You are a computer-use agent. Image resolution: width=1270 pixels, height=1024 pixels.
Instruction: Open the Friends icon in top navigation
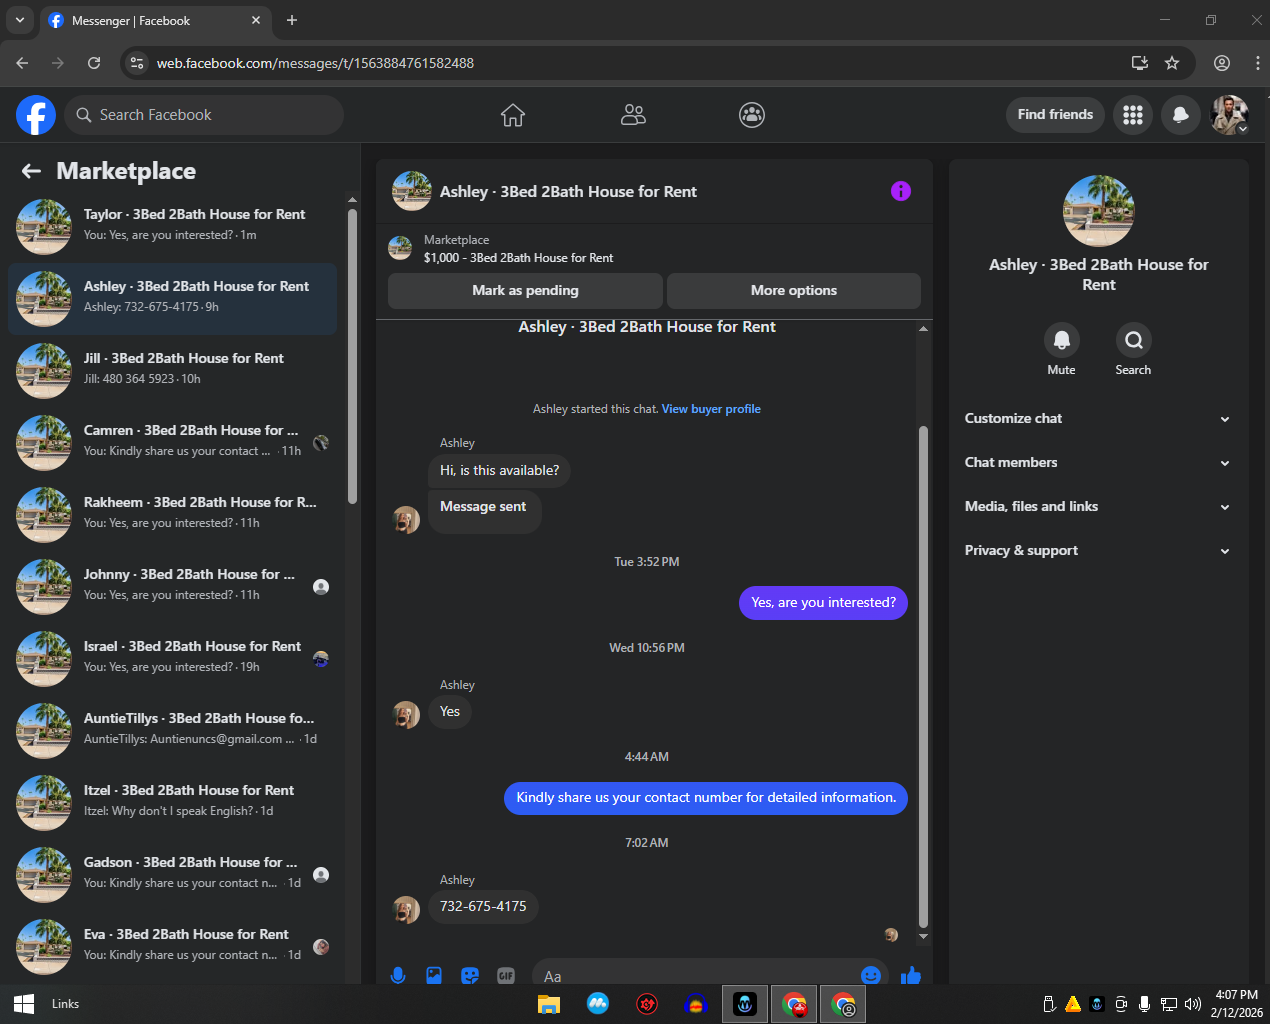[633, 115]
